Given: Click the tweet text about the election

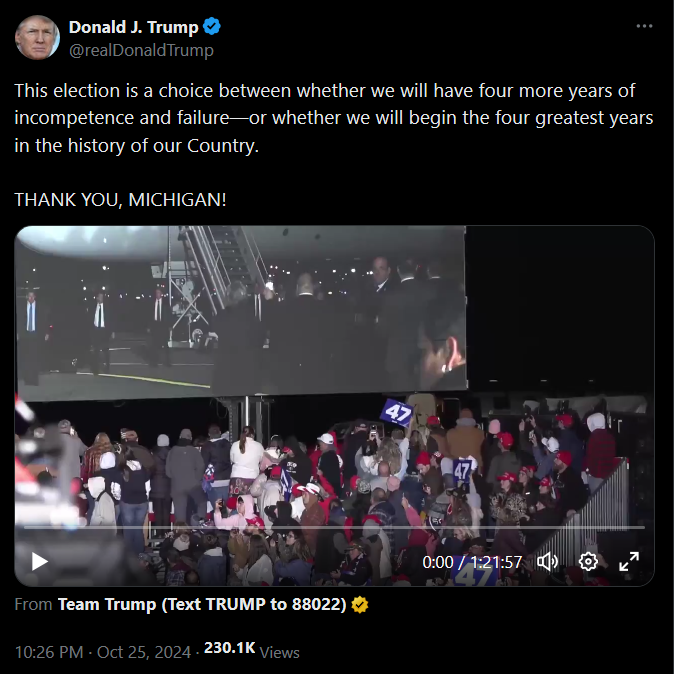Looking at the screenshot, I should (x=334, y=118).
